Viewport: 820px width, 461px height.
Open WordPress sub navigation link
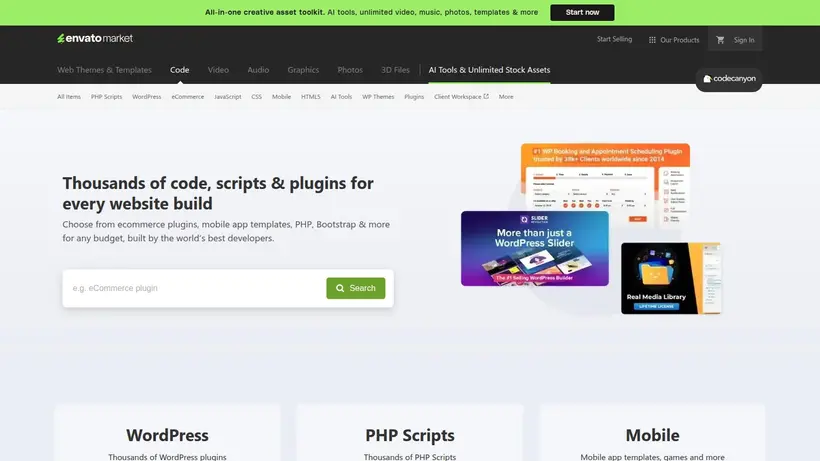146,97
